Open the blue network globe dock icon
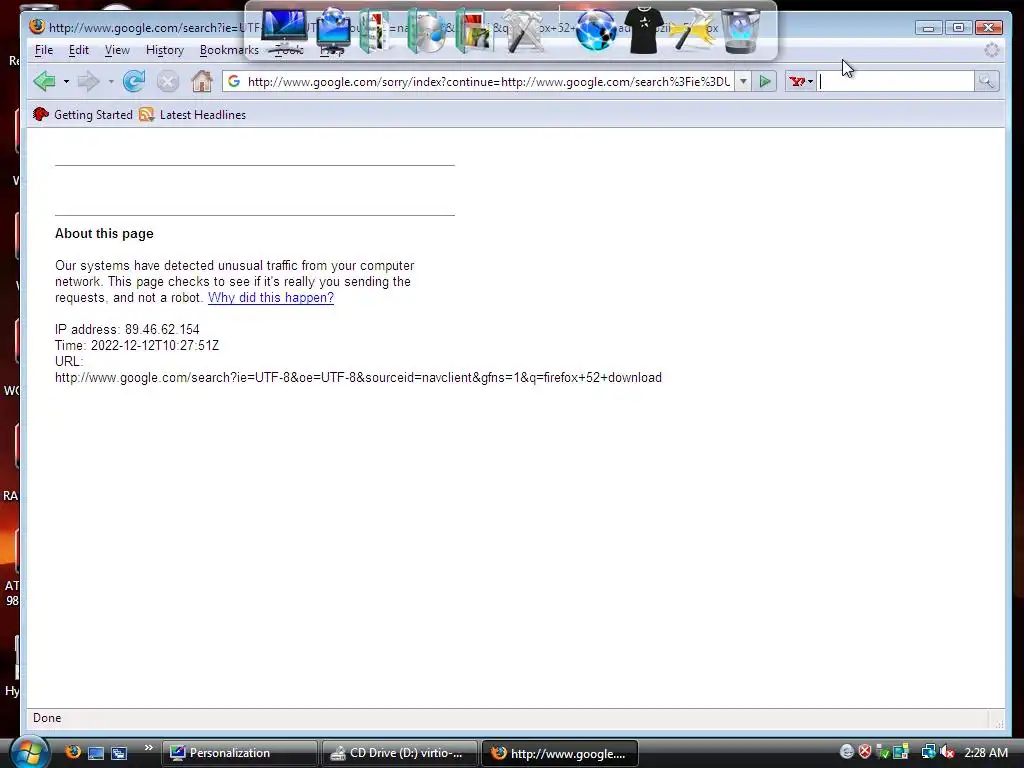 pos(596,31)
